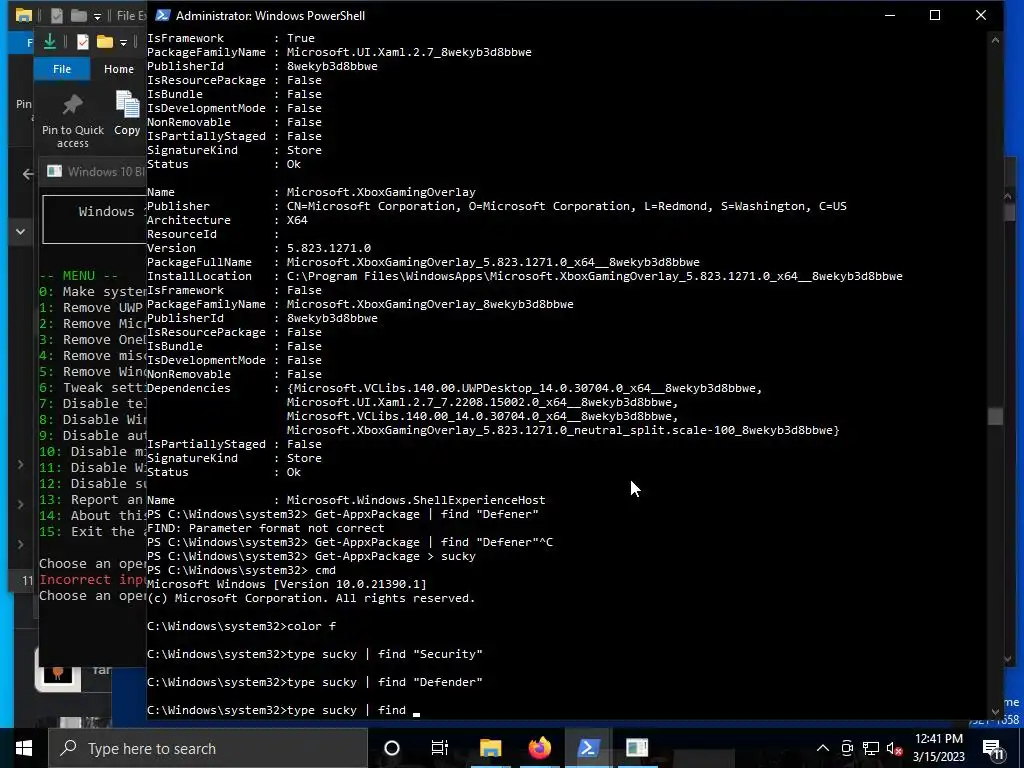Click scroll down arrow in PowerShell window
This screenshot has height=768, width=1024.
pyautogui.click(x=995, y=712)
